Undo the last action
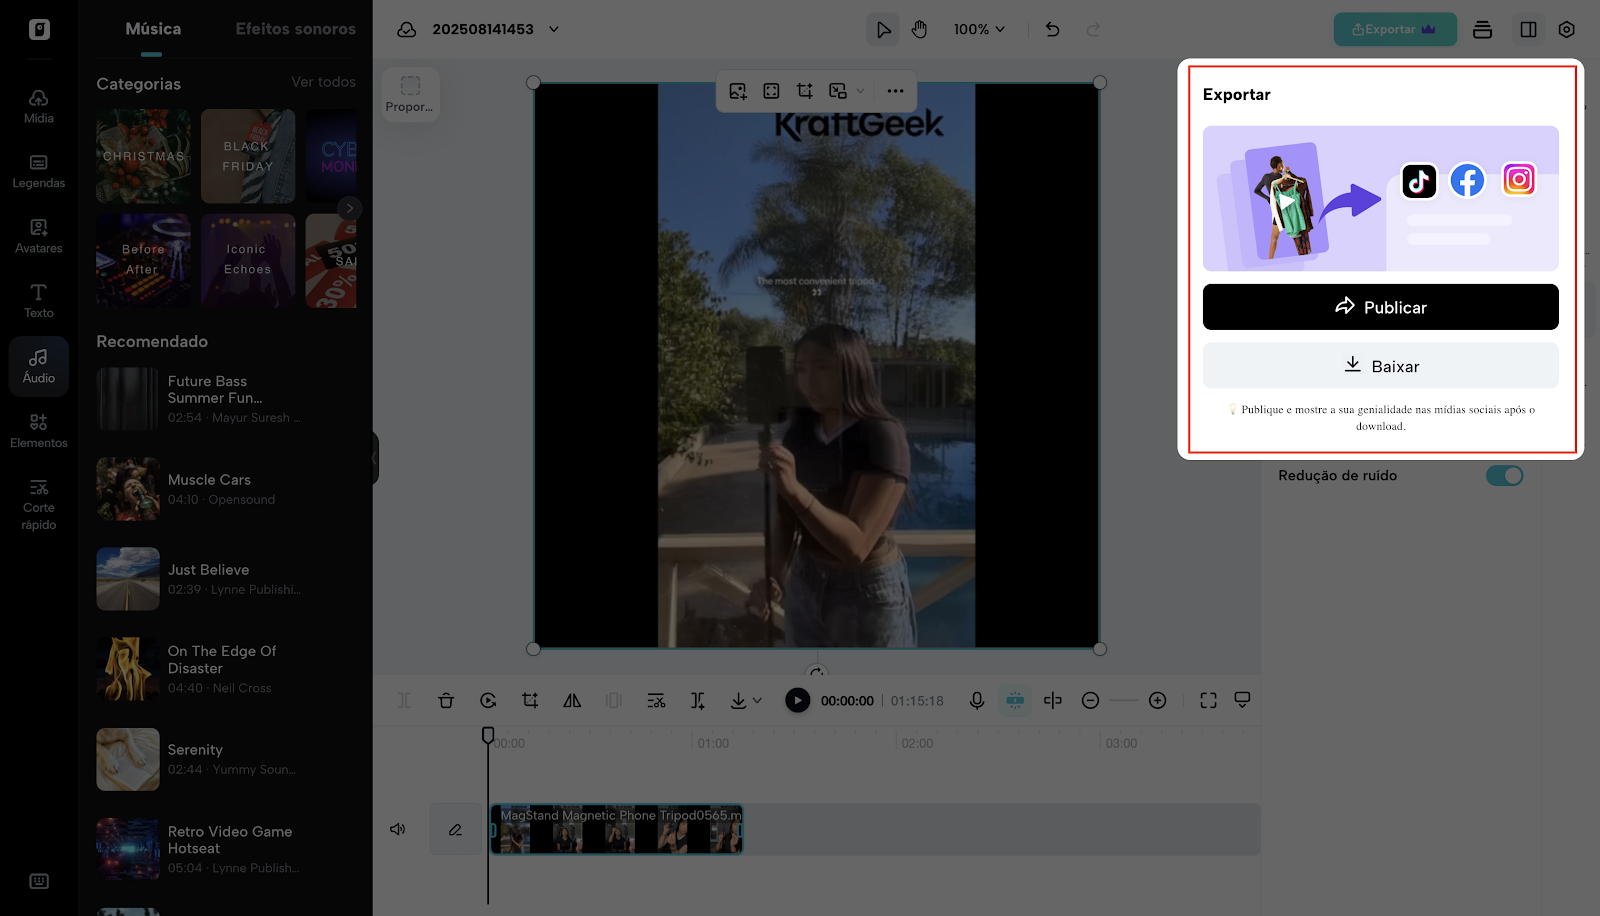1600x916 pixels. (x=1052, y=29)
